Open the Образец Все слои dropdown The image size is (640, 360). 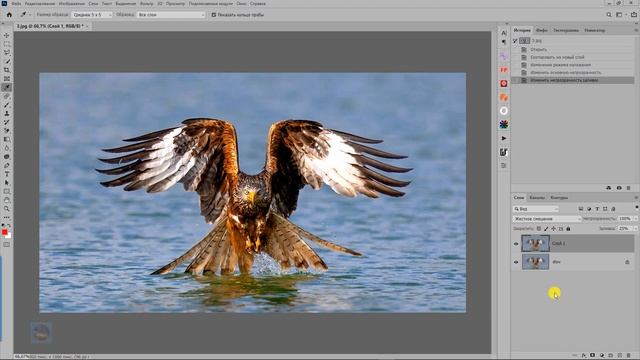171,15
